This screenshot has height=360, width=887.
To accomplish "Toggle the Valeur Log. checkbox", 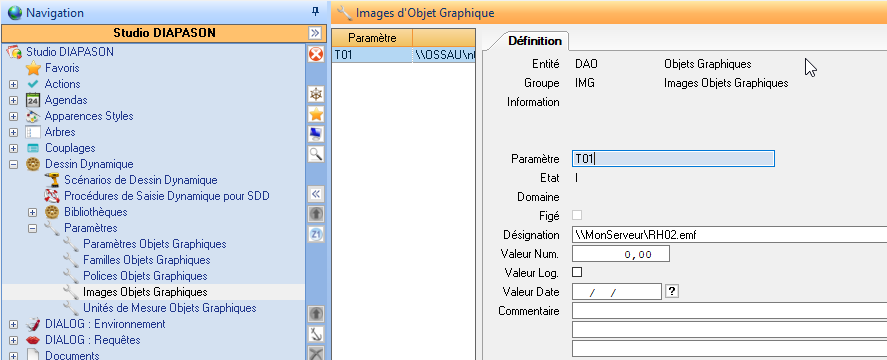I will coord(577,272).
